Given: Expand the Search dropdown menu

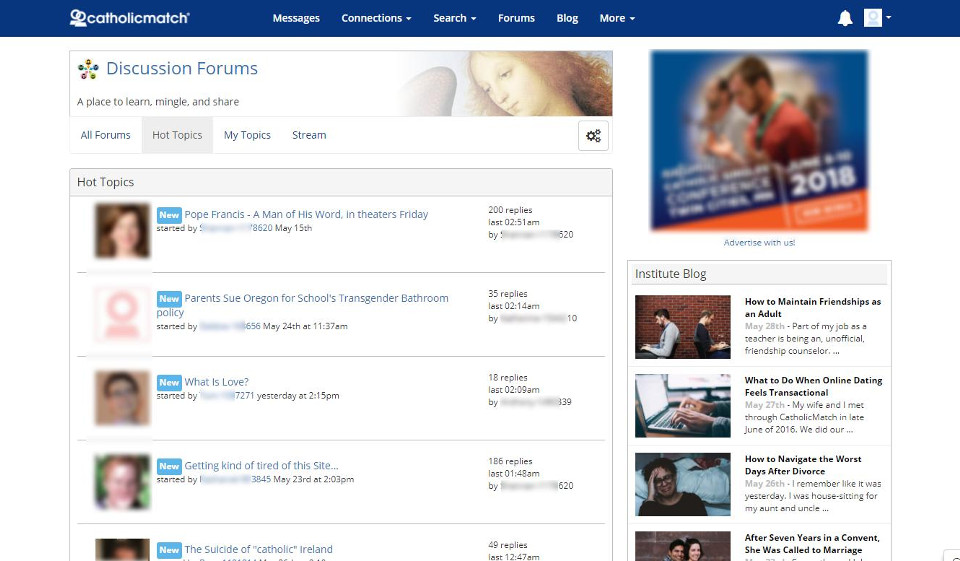Looking at the screenshot, I should (x=454, y=18).
